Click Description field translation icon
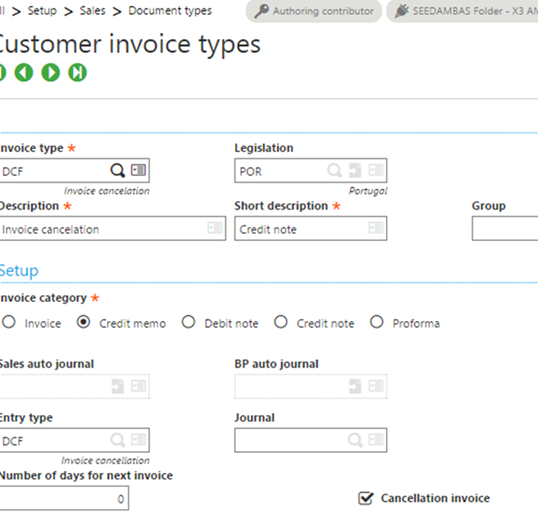Screen dimensions: 538x529 click(x=215, y=228)
